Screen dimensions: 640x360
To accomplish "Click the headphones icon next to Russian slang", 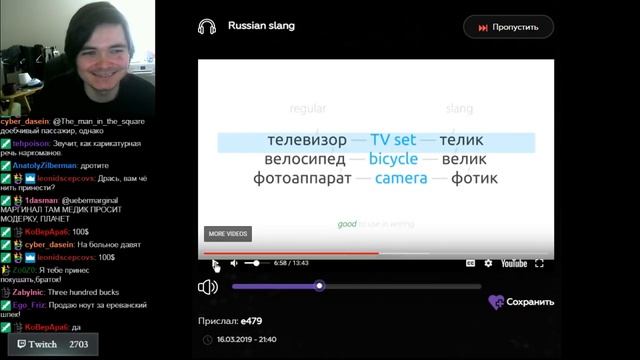I will coord(207,27).
